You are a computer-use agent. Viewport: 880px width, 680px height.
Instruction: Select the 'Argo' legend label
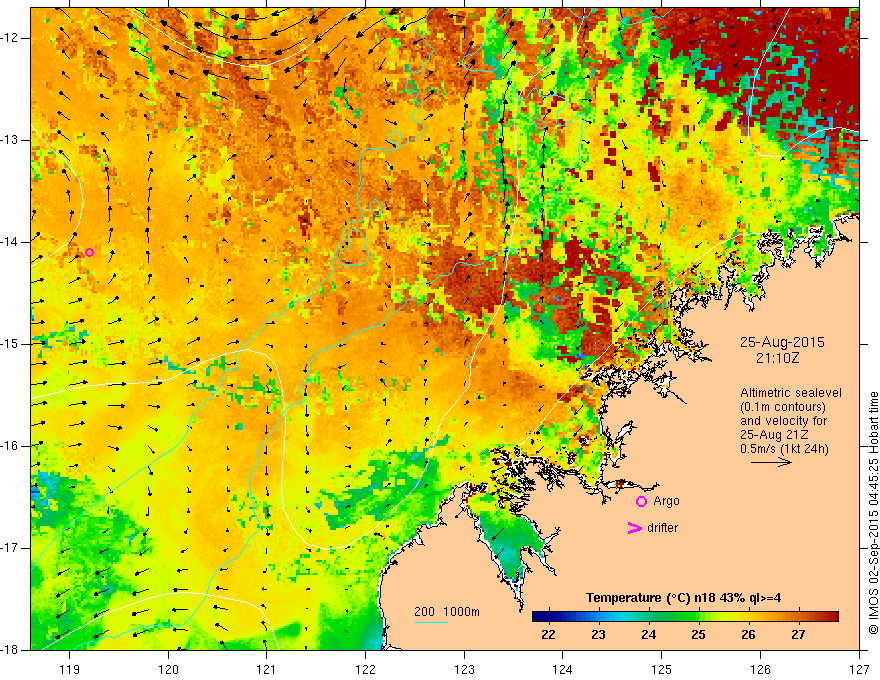(x=666, y=501)
